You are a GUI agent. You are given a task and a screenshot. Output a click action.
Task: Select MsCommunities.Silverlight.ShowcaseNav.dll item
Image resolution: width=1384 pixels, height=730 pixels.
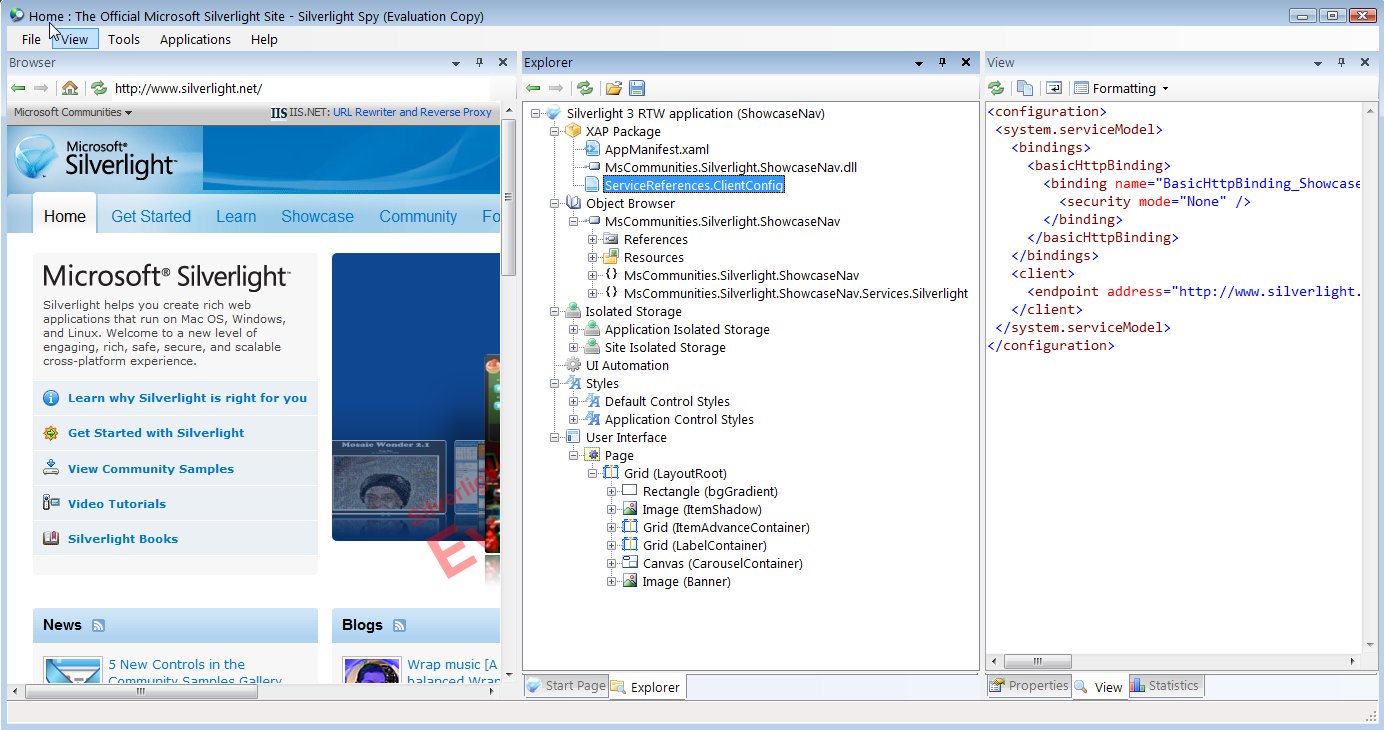(x=731, y=167)
